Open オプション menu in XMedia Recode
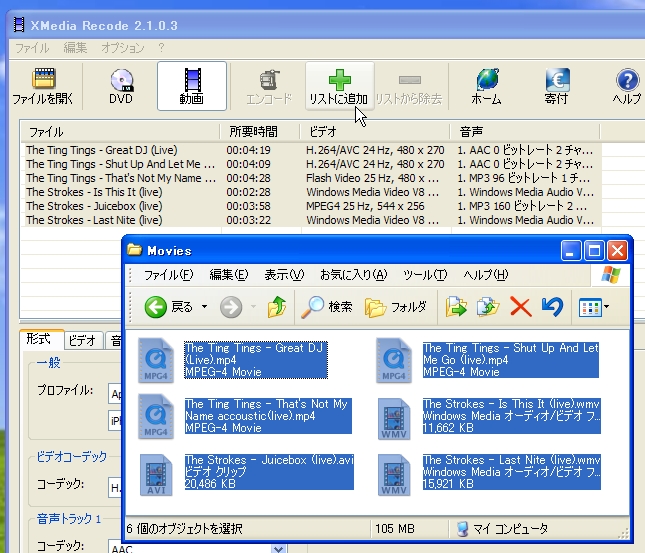This screenshot has height=553, width=645. coord(123,48)
